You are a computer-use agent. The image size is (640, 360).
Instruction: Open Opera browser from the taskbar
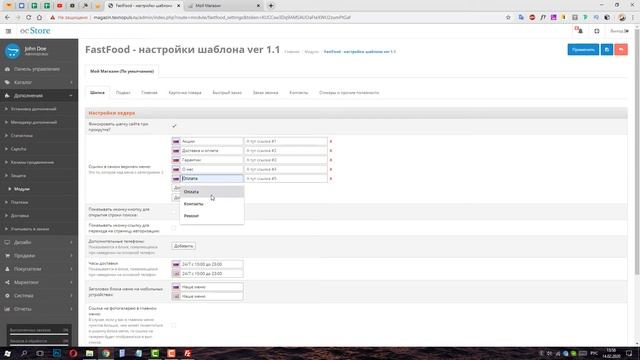(x=73, y=353)
